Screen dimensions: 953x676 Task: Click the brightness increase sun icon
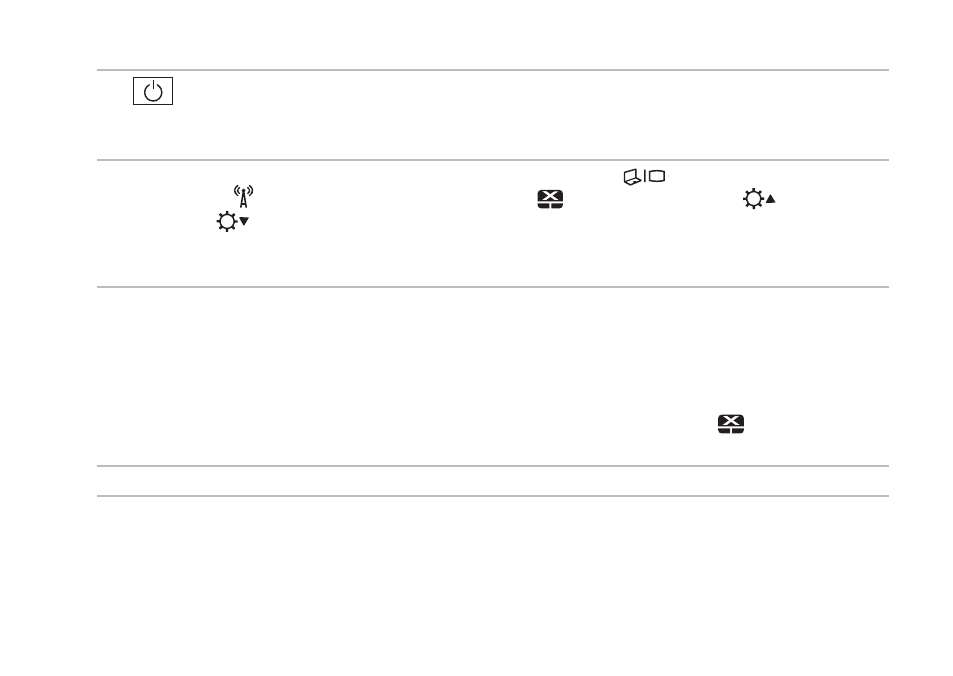[x=759, y=199]
